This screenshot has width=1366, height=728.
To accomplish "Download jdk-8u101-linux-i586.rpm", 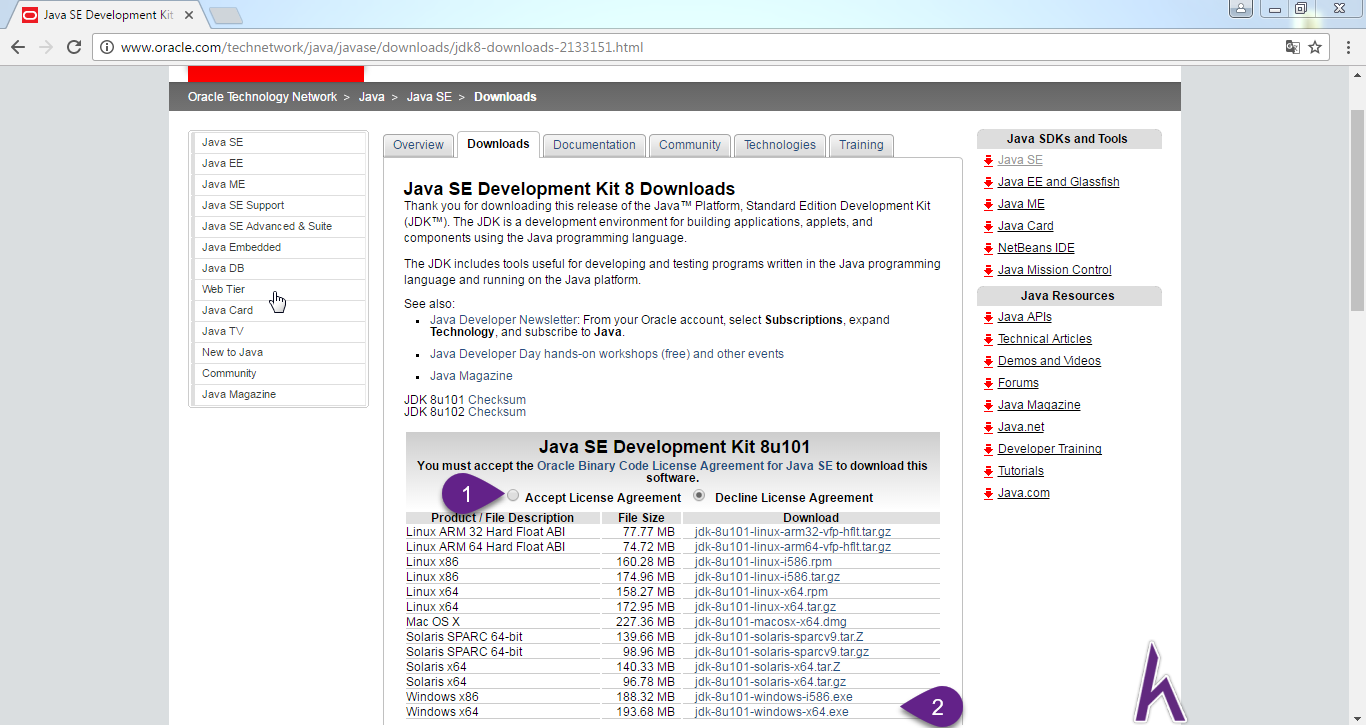I will click(763, 562).
